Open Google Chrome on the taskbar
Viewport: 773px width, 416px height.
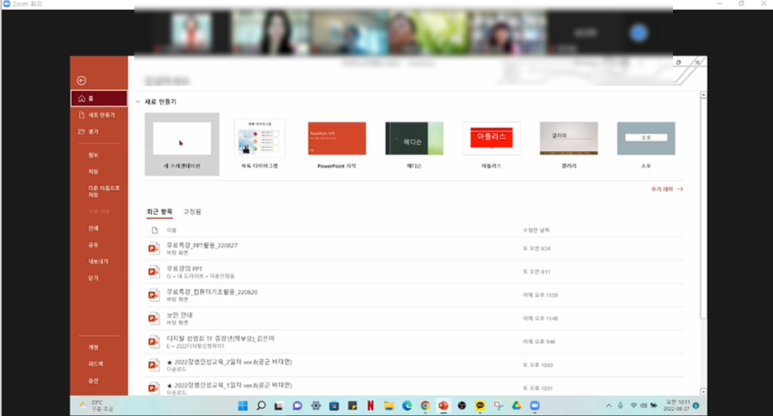pos(425,406)
